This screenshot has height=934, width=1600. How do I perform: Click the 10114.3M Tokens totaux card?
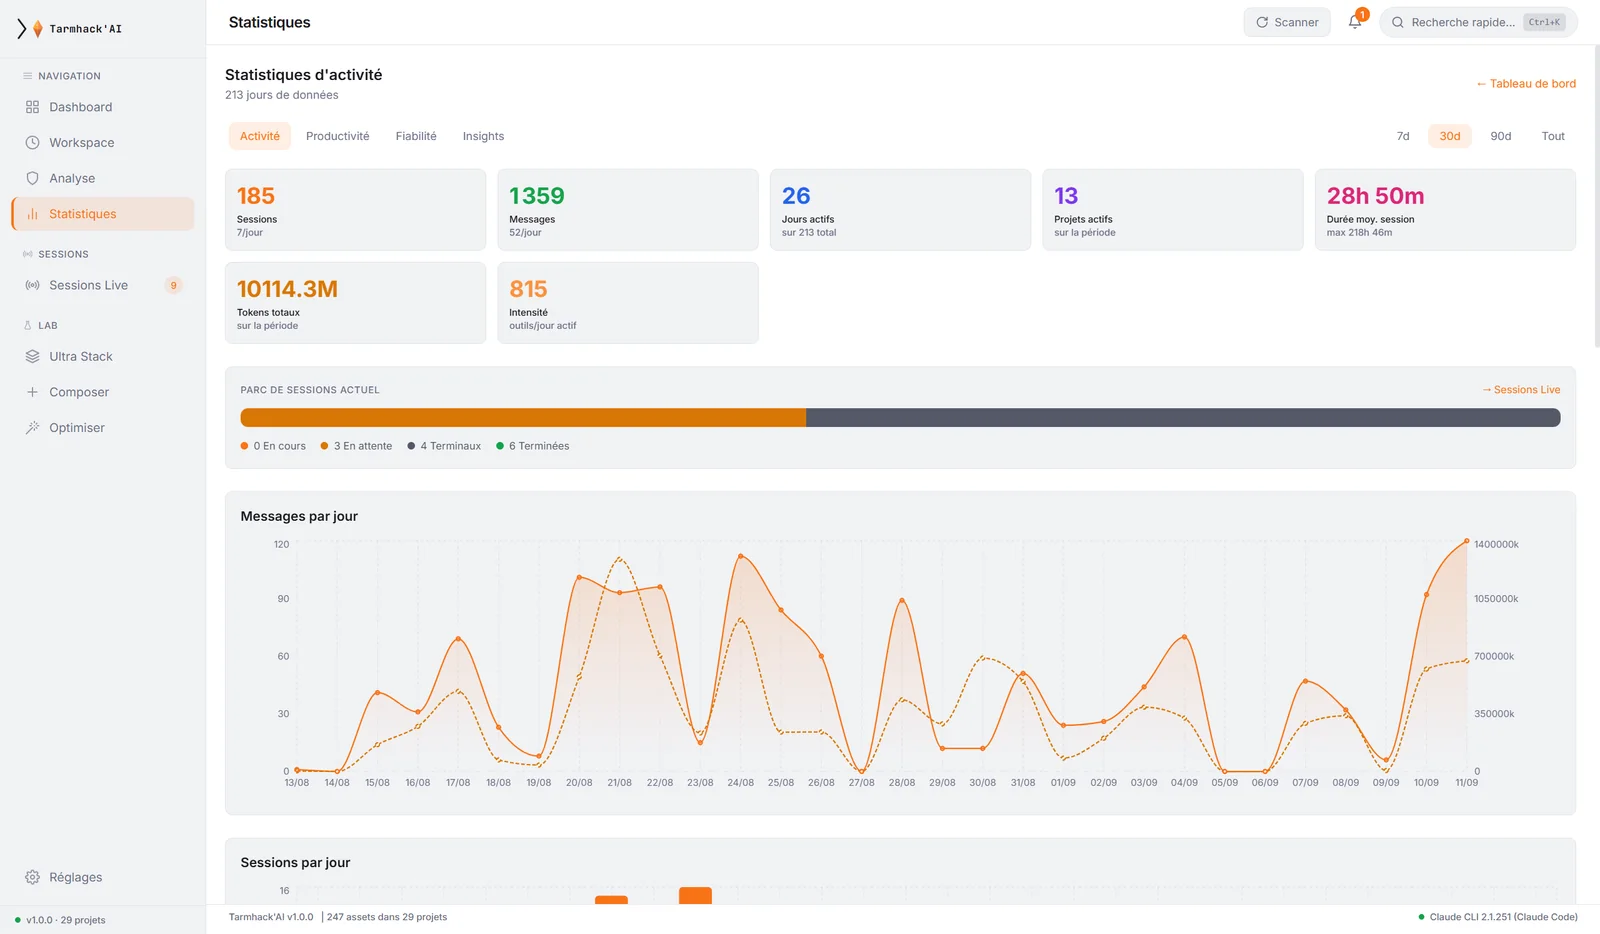click(x=355, y=303)
